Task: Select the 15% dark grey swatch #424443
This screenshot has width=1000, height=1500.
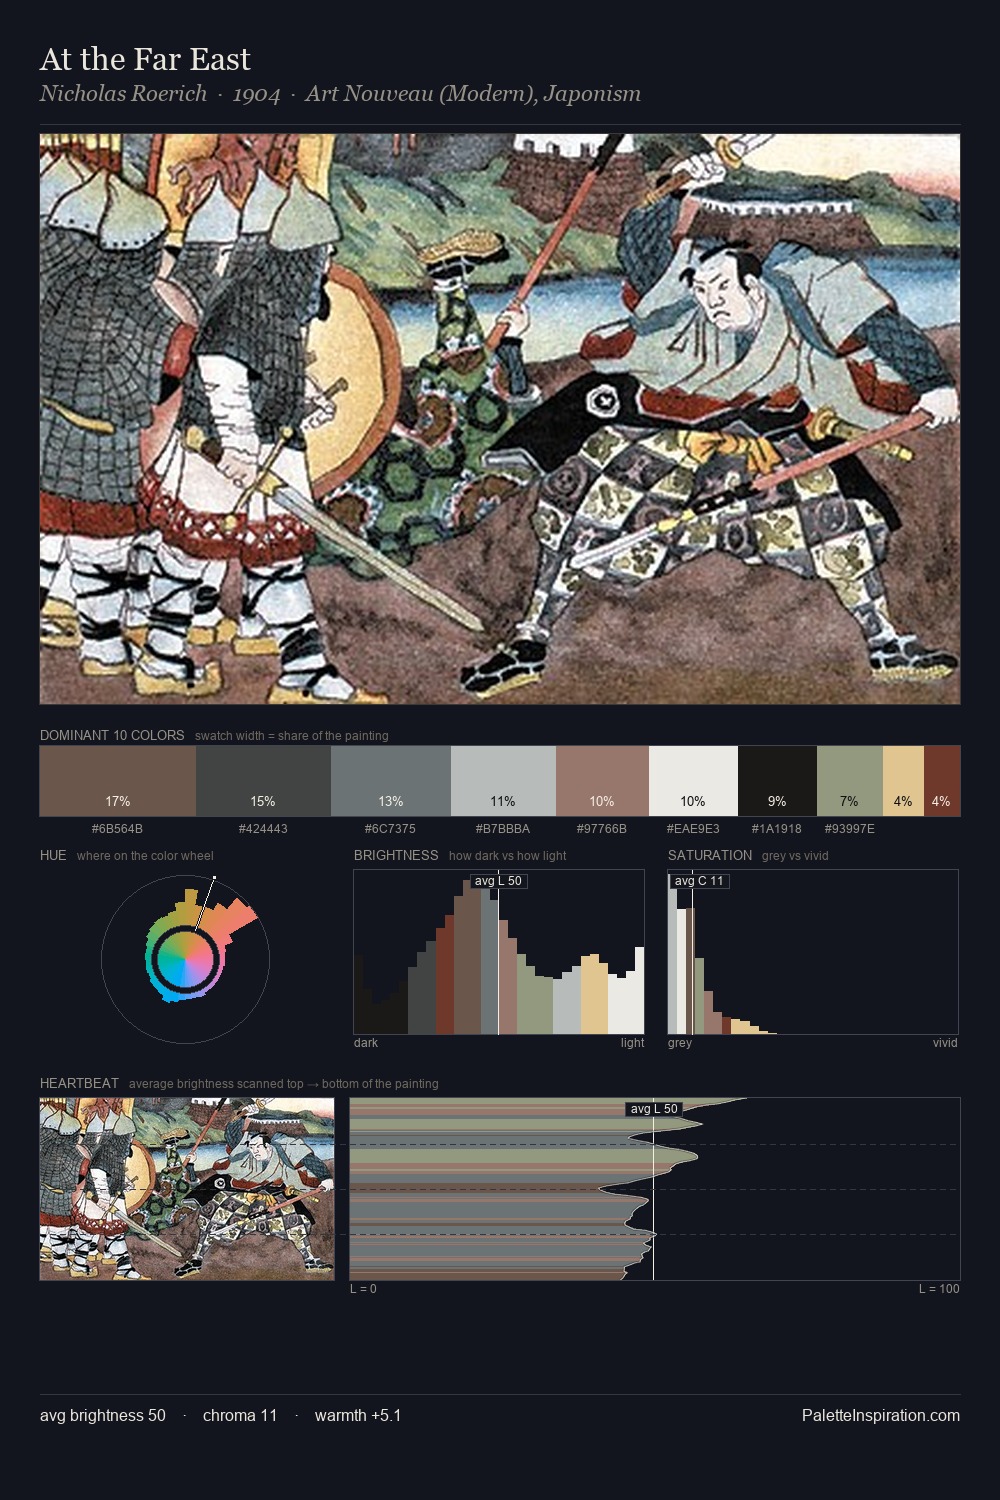Action: pos(263,781)
